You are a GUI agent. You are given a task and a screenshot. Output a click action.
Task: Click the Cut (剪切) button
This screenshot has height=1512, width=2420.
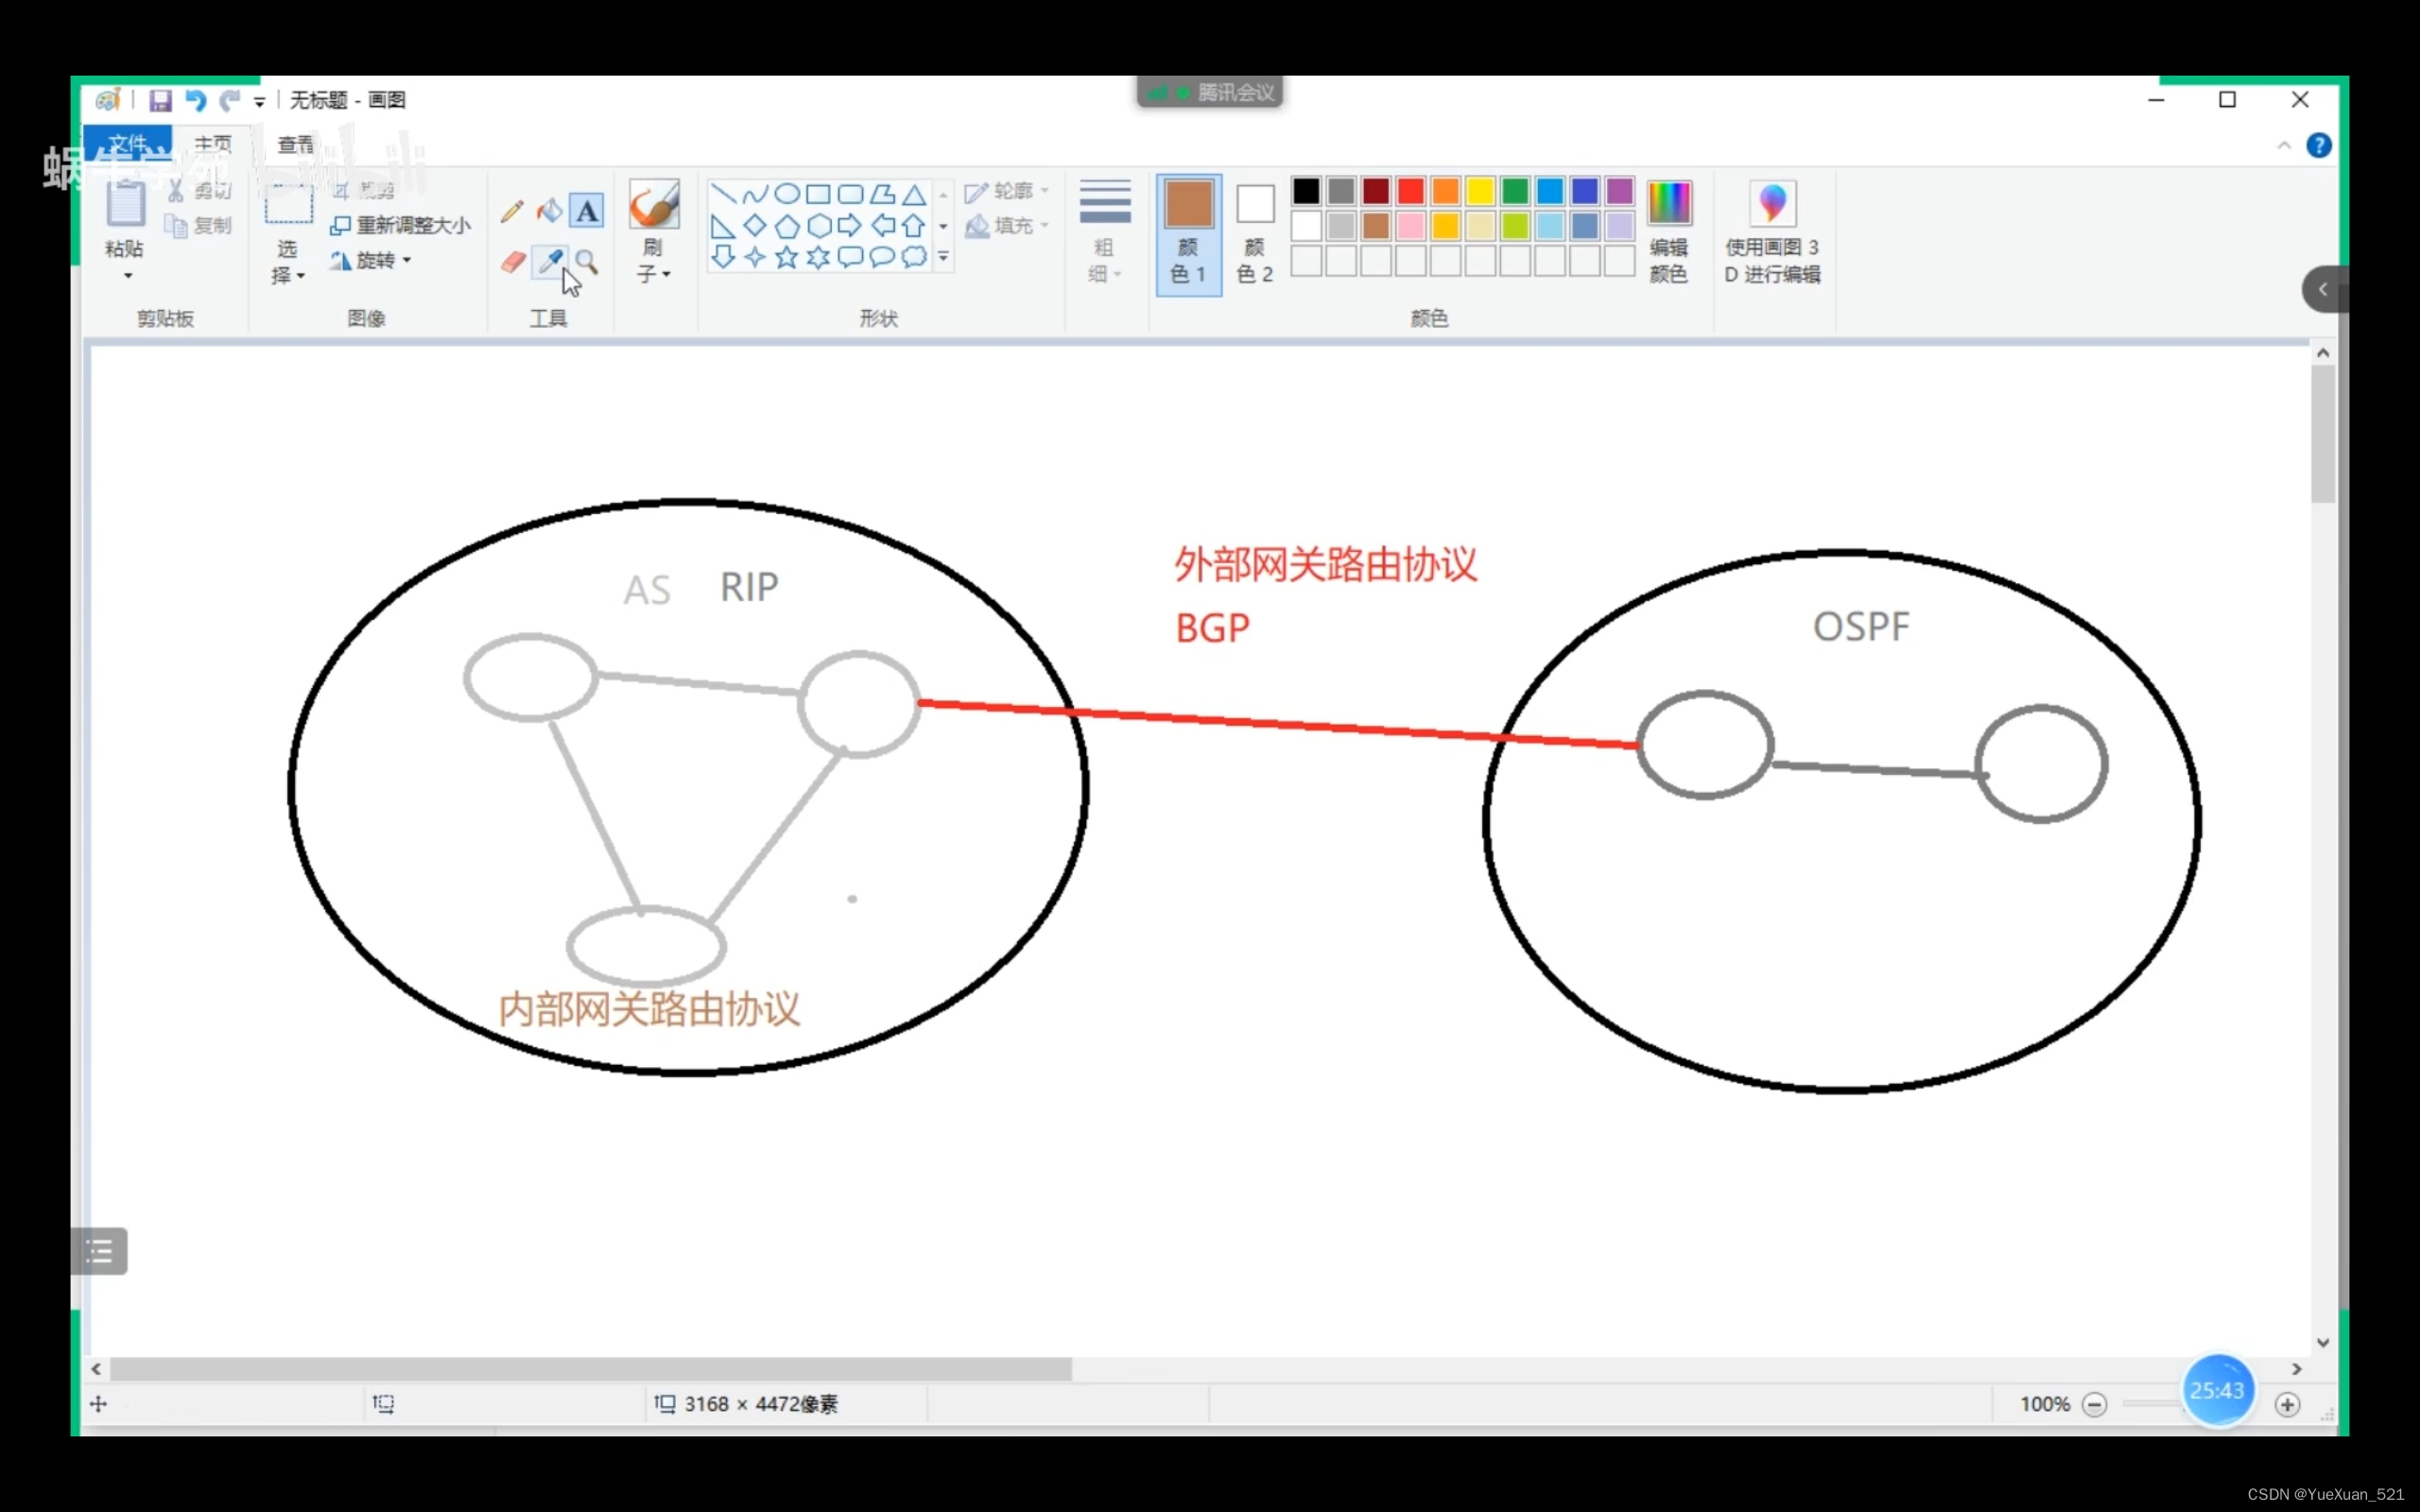[199, 190]
